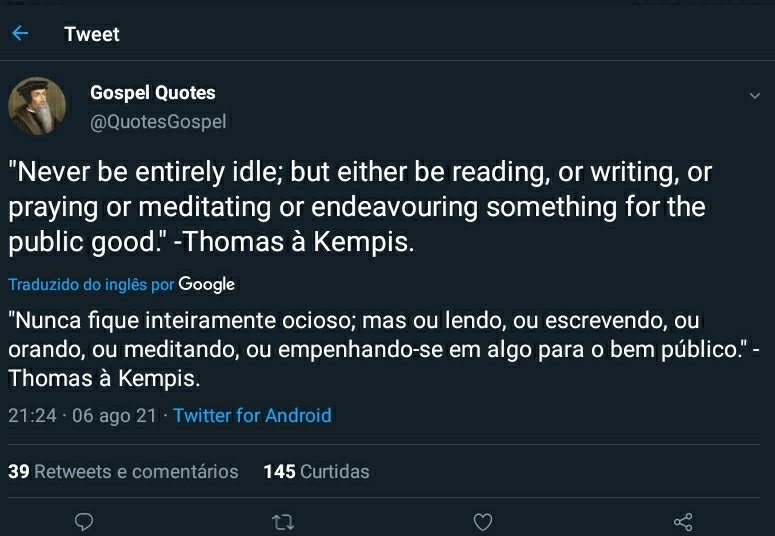This screenshot has width=775, height=536.
Task: Reply to the tweet with the speech bubble icon
Action: (x=85, y=521)
